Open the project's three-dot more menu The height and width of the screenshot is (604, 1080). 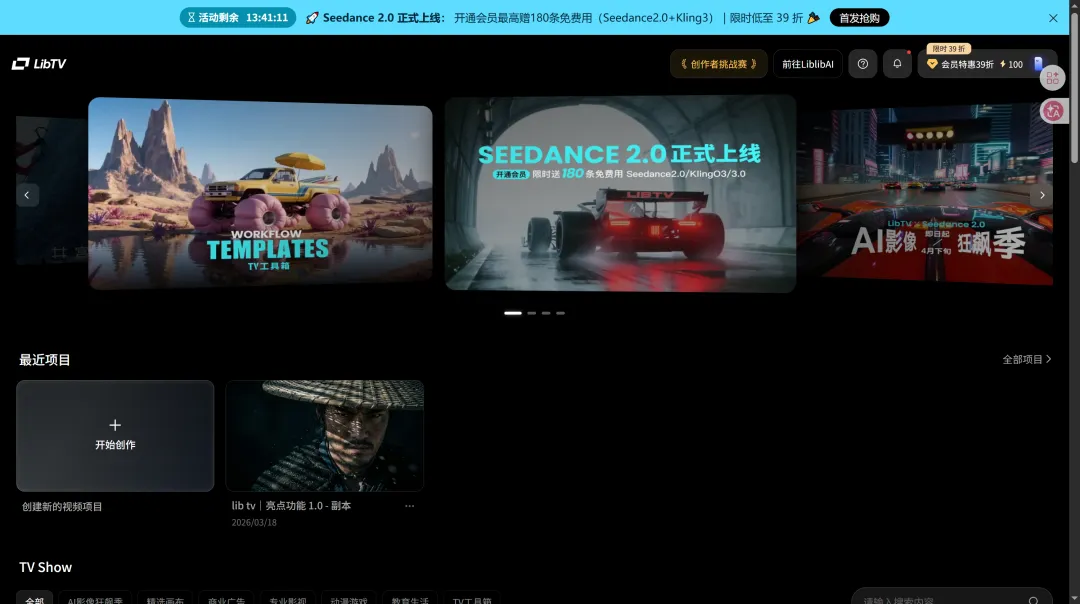(x=410, y=506)
